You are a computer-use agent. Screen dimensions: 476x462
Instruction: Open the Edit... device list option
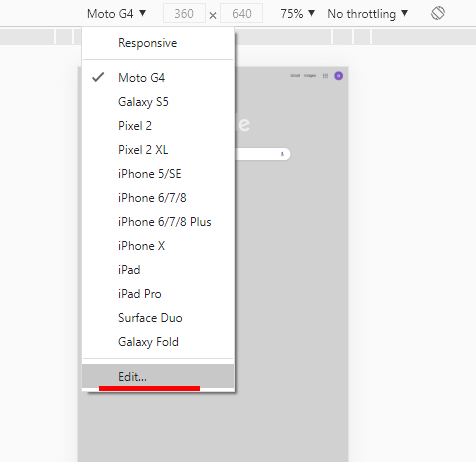tap(158, 376)
